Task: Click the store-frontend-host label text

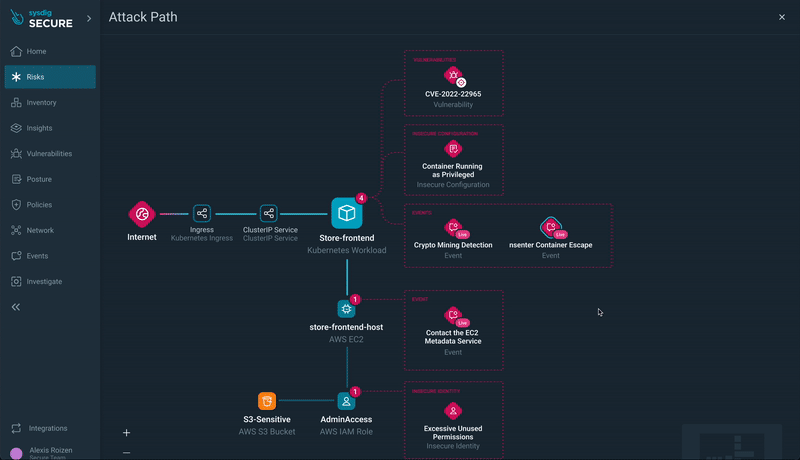Action: [x=346, y=327]
